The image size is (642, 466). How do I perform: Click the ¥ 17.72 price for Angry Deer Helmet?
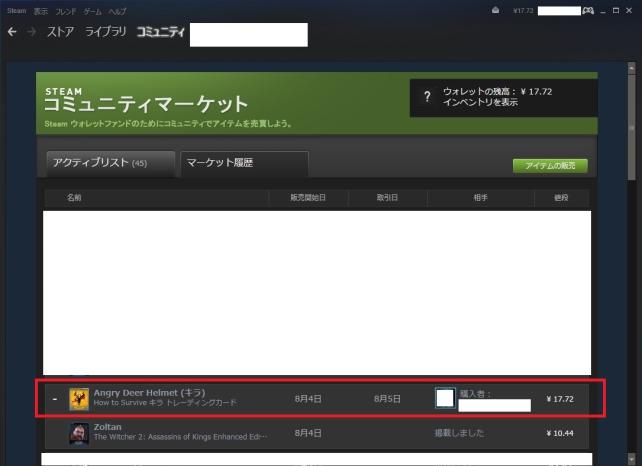(560, 399)
